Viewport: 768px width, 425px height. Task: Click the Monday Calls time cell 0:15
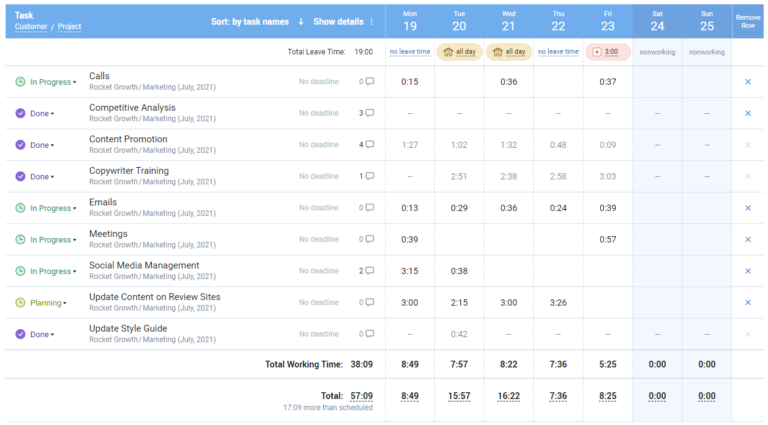[x=410, y=82]
